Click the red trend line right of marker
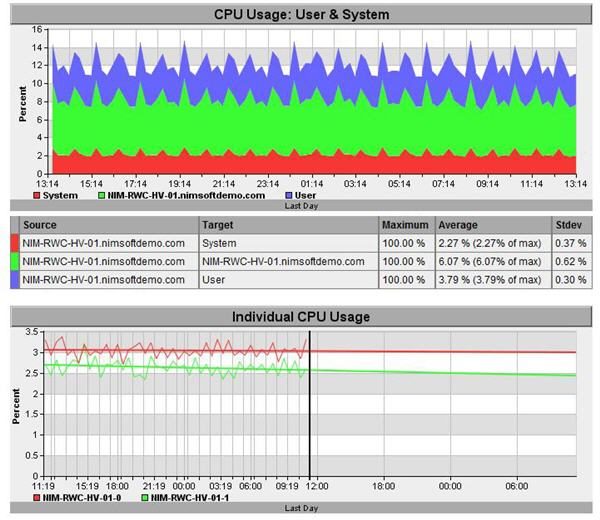Screen dimensions: 600x520 click(x=443, y=352)
